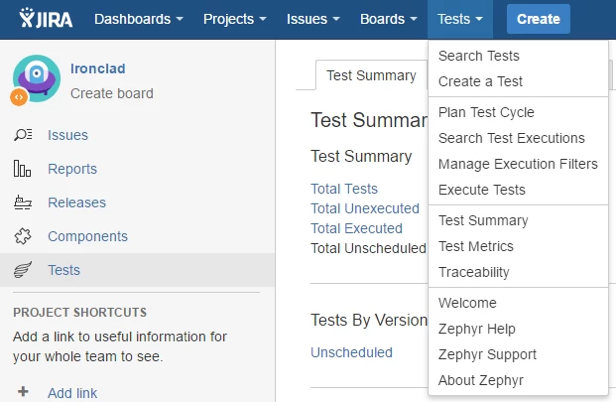Click the plus icon beside Add link
This screenshot has height=402, width=616.
(x=23, y=393)
